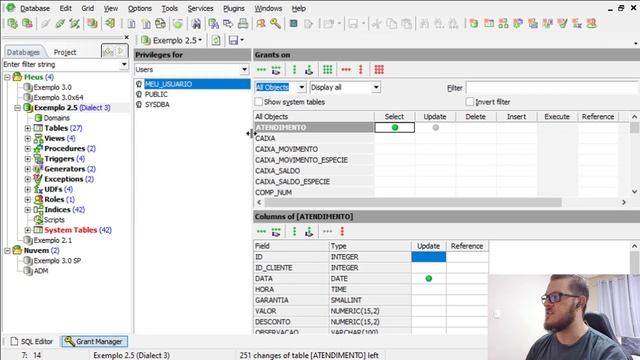Select System Tables (42) node

pos(78,230)
